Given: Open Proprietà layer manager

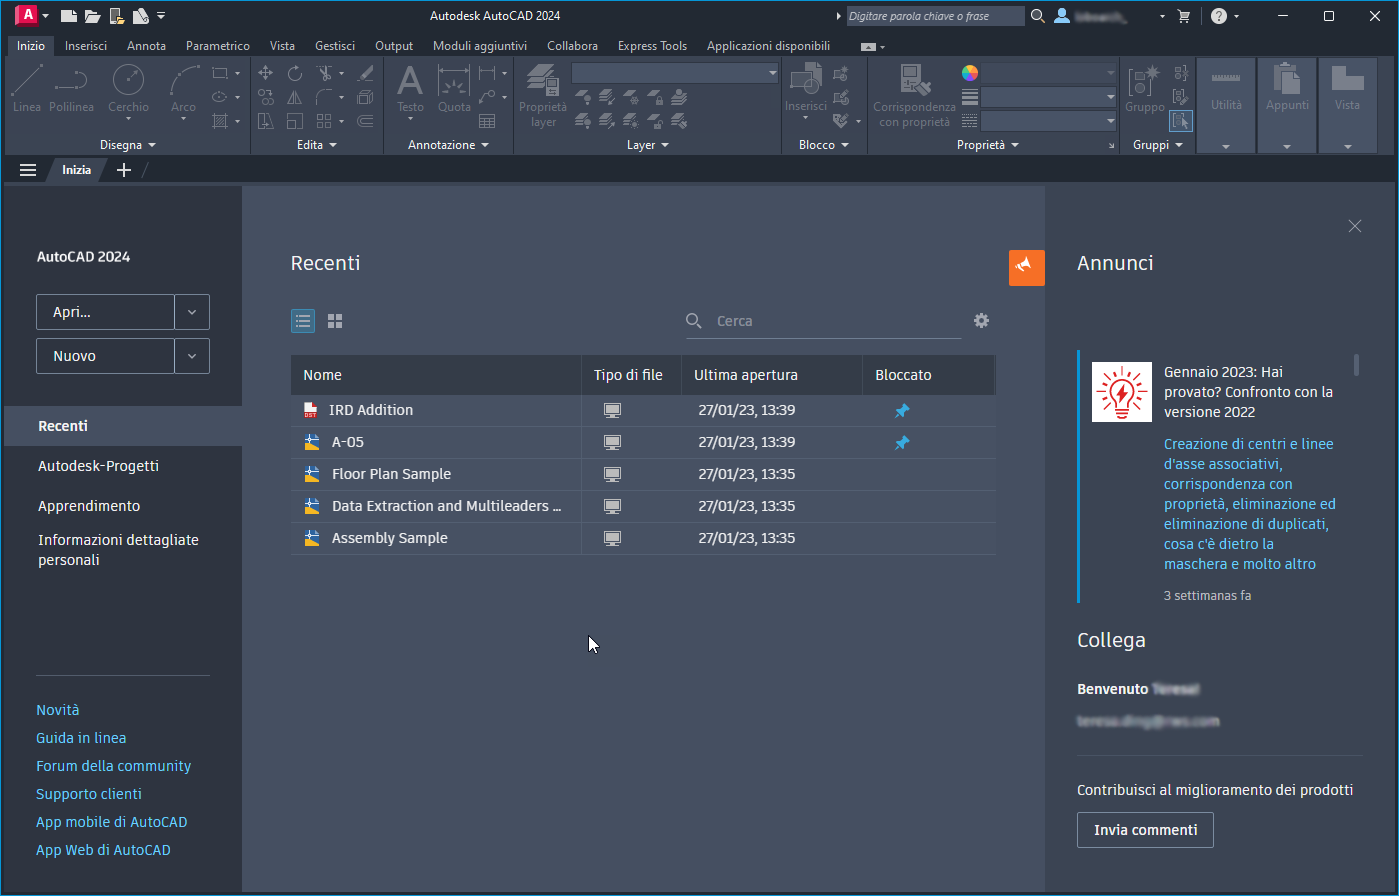Looking at the screenshot, I should [x=543, y=96].
